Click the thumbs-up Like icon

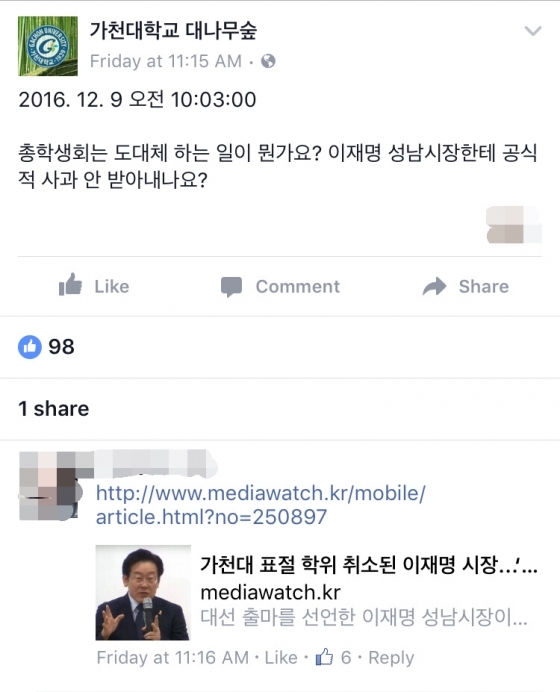pos(71,284)
